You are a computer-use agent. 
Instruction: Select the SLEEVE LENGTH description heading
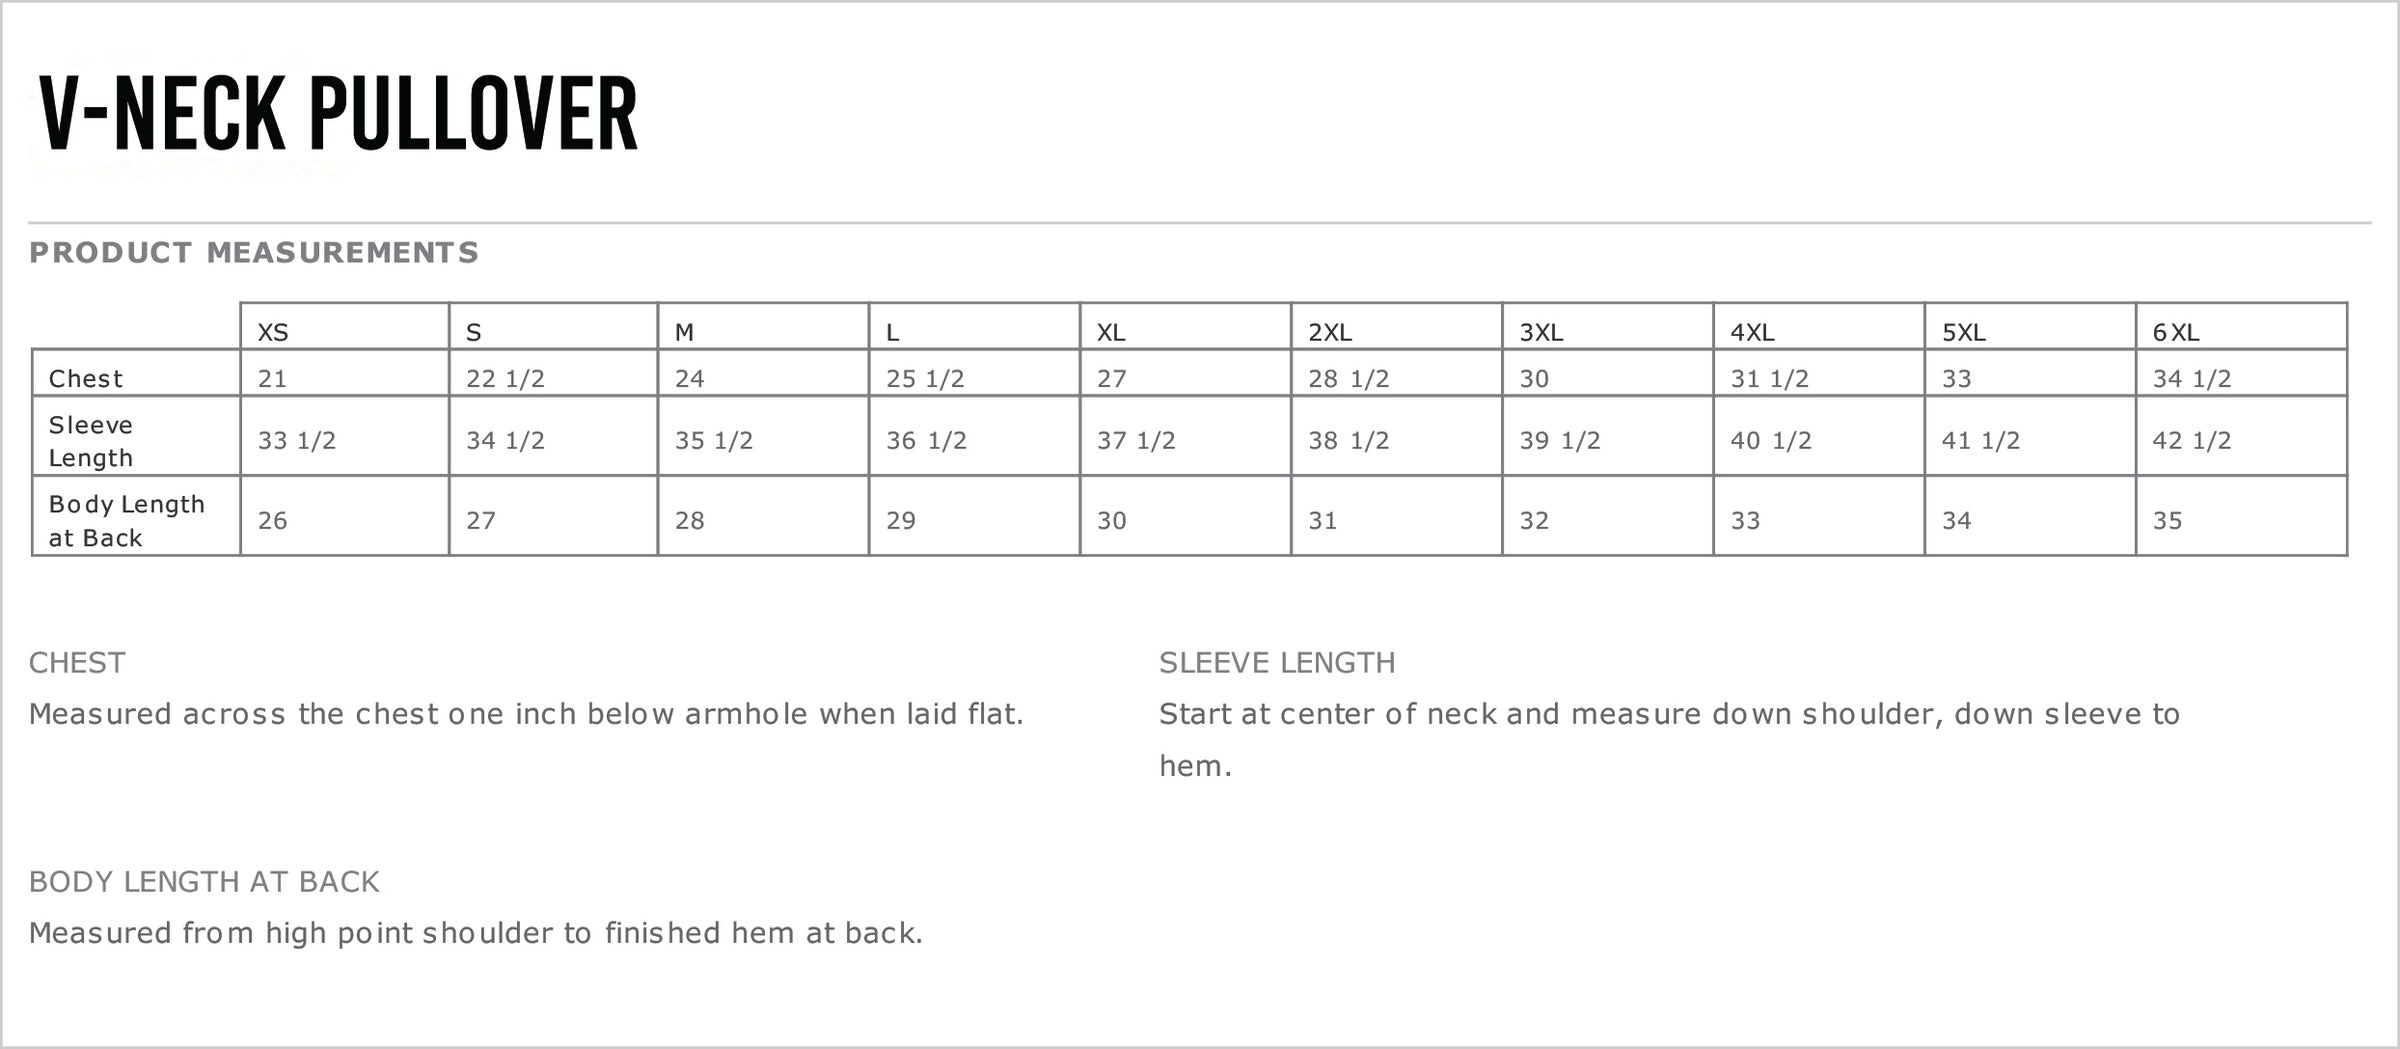(1277, 663)
